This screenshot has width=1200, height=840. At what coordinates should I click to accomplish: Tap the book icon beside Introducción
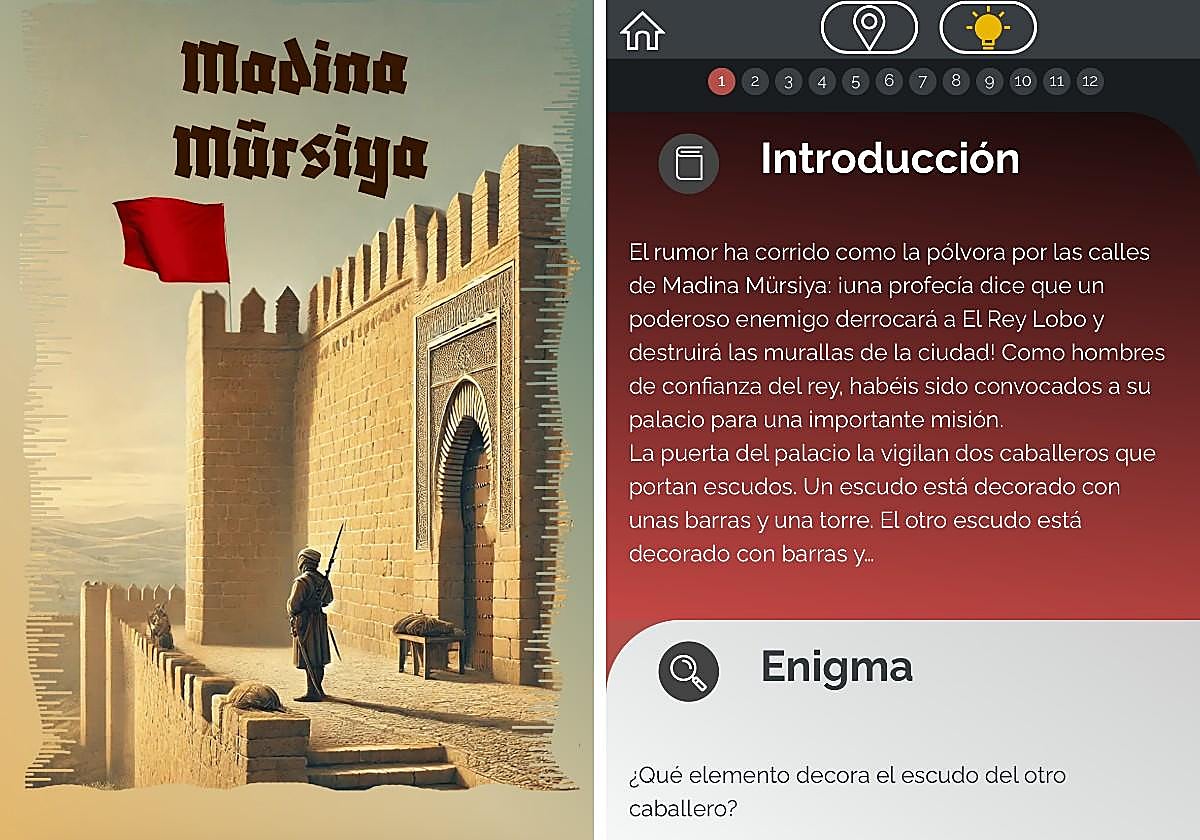689,163
